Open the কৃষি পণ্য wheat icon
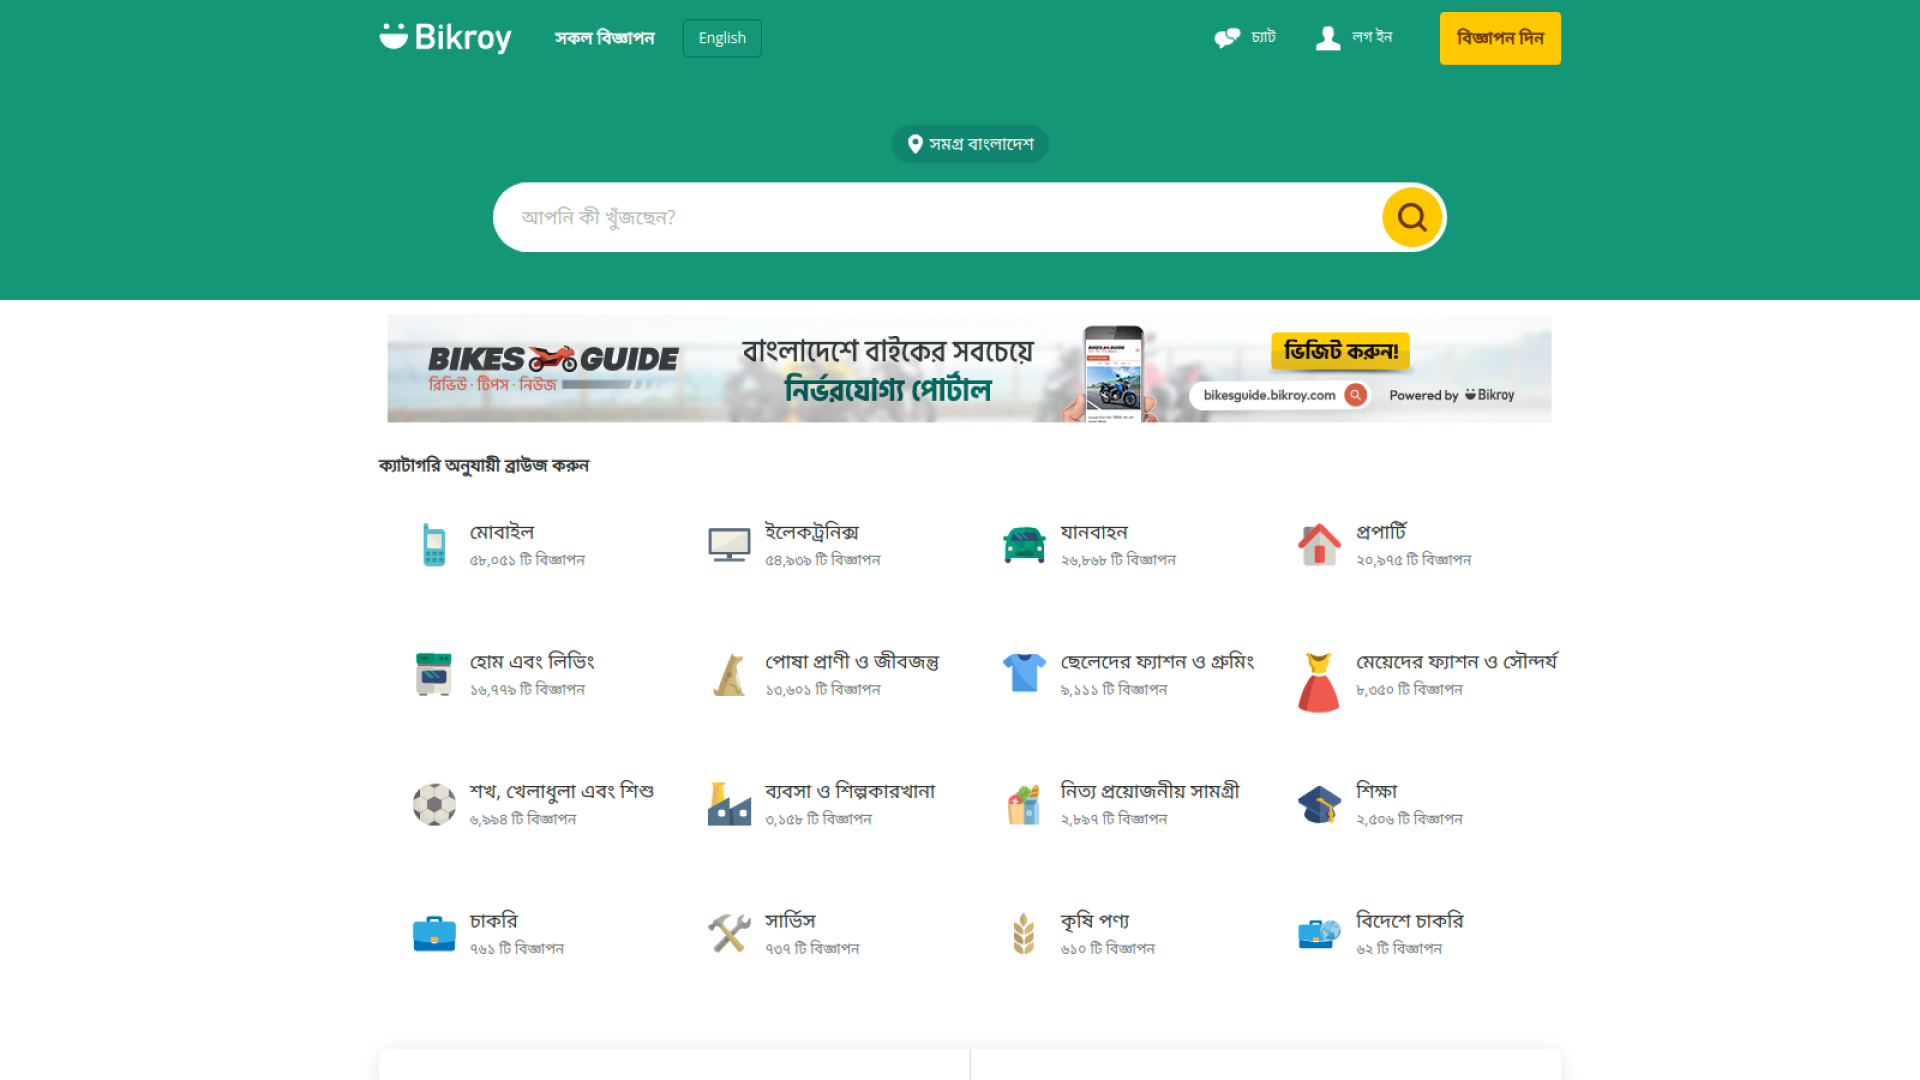This screenshot has width=1920, height=1080. tap(1023, 932)
